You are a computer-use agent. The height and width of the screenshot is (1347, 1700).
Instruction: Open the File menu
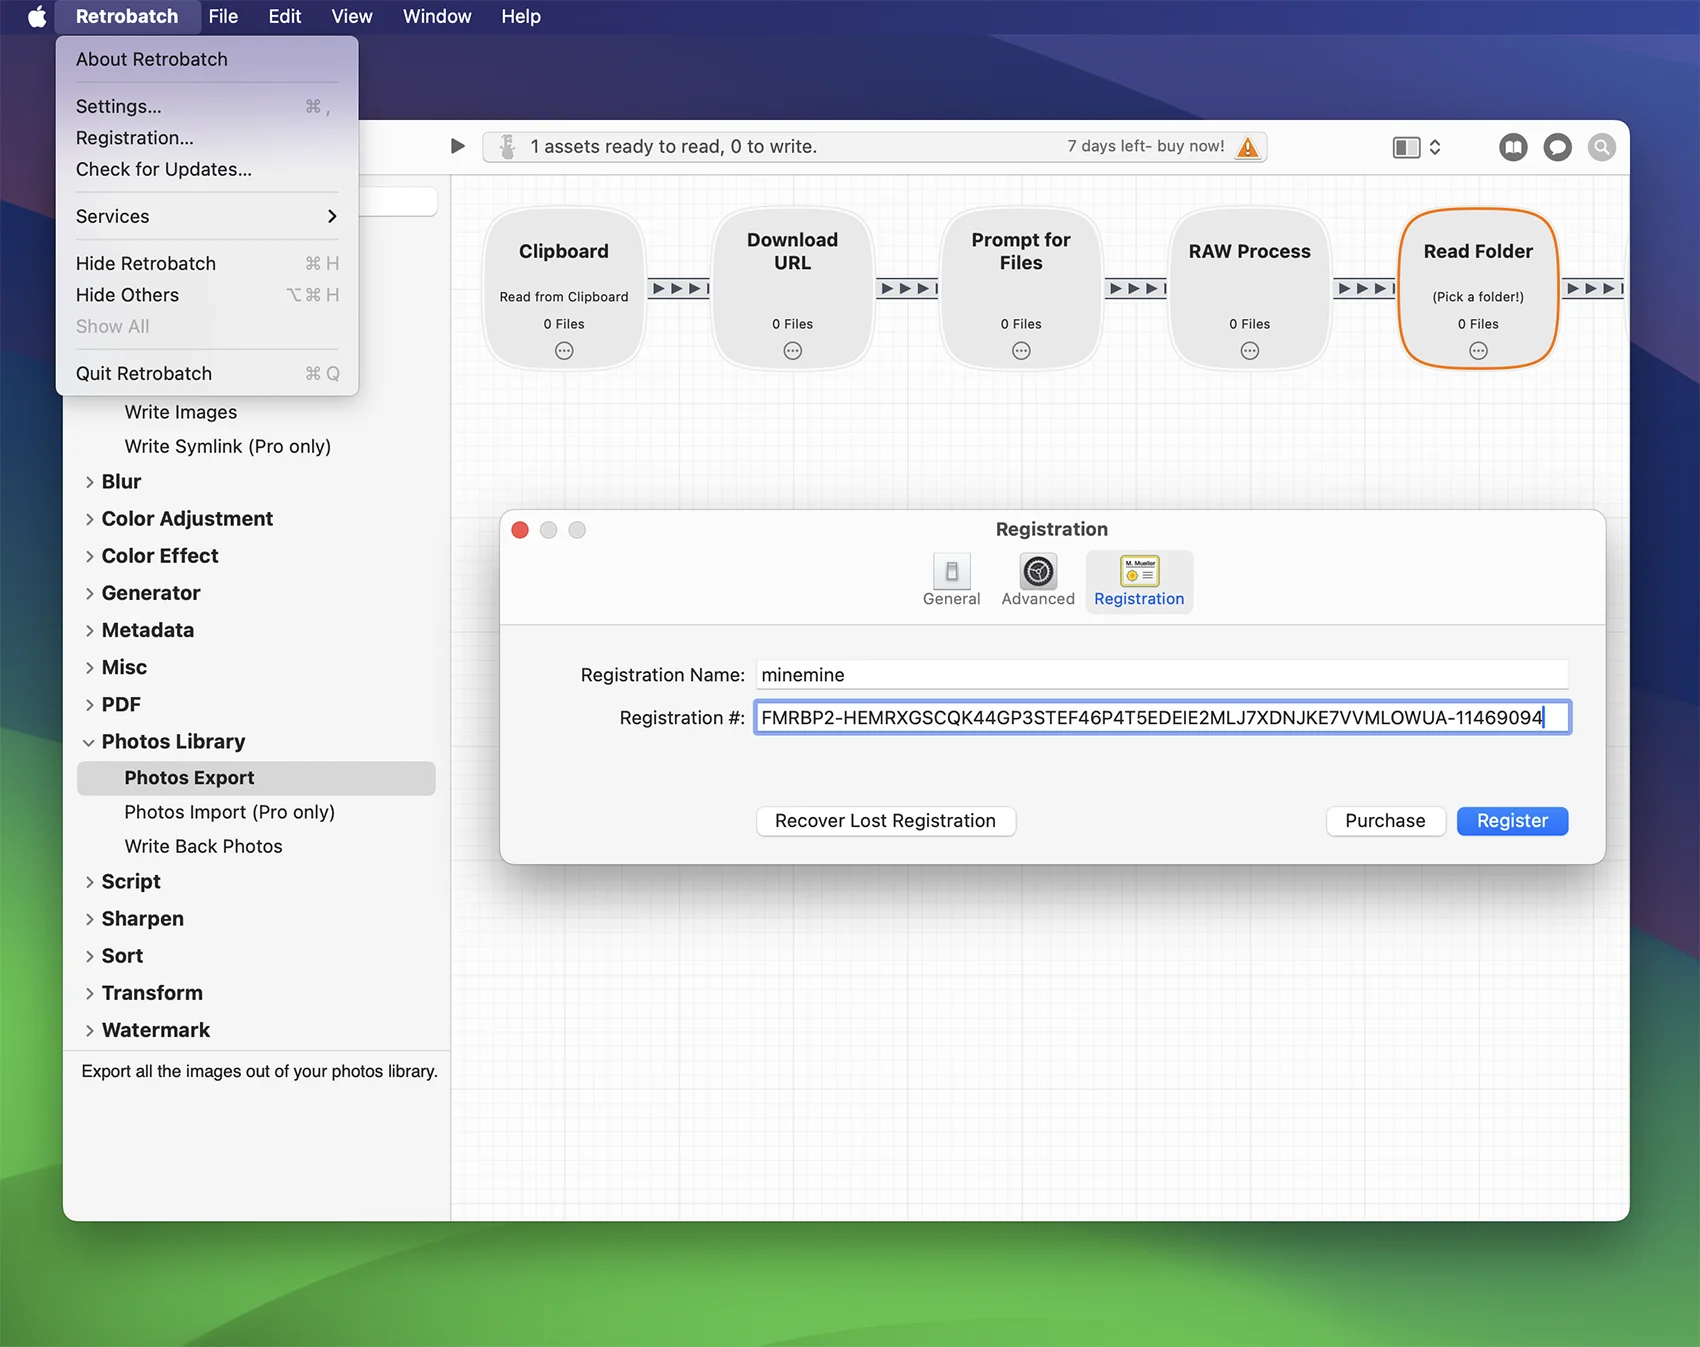coord(223,16)
